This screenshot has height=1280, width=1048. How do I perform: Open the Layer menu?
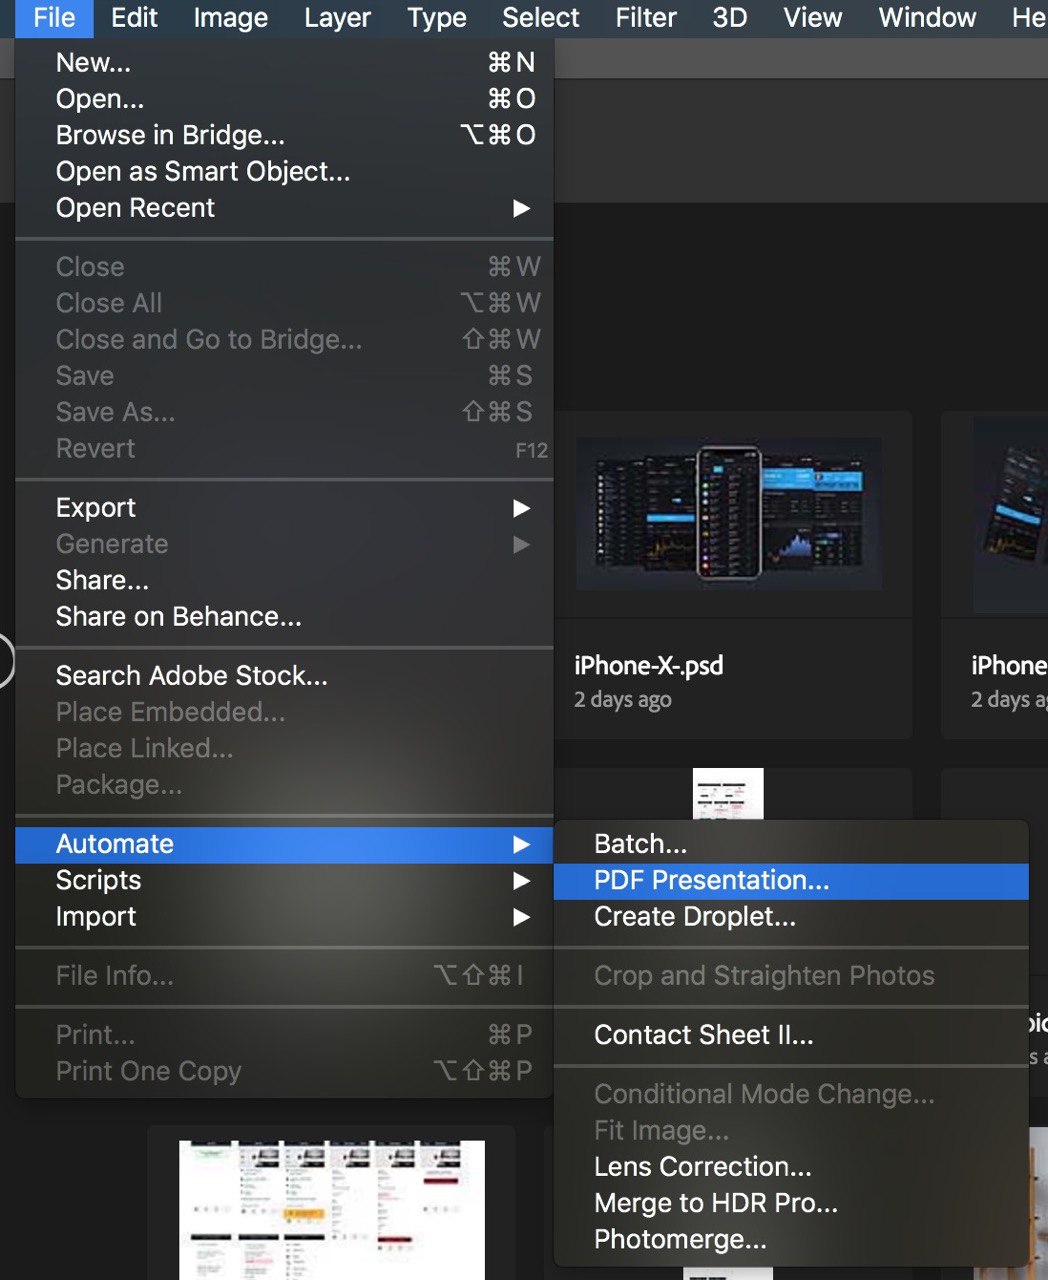[x=337, y=18]
